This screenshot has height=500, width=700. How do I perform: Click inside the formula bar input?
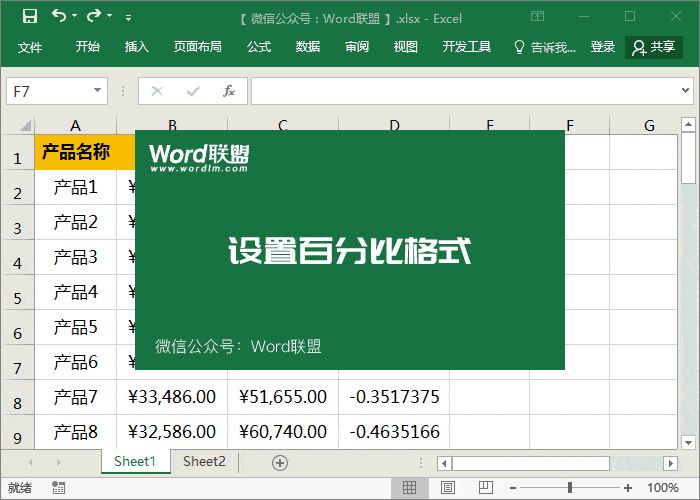click(x=460, y=91)
